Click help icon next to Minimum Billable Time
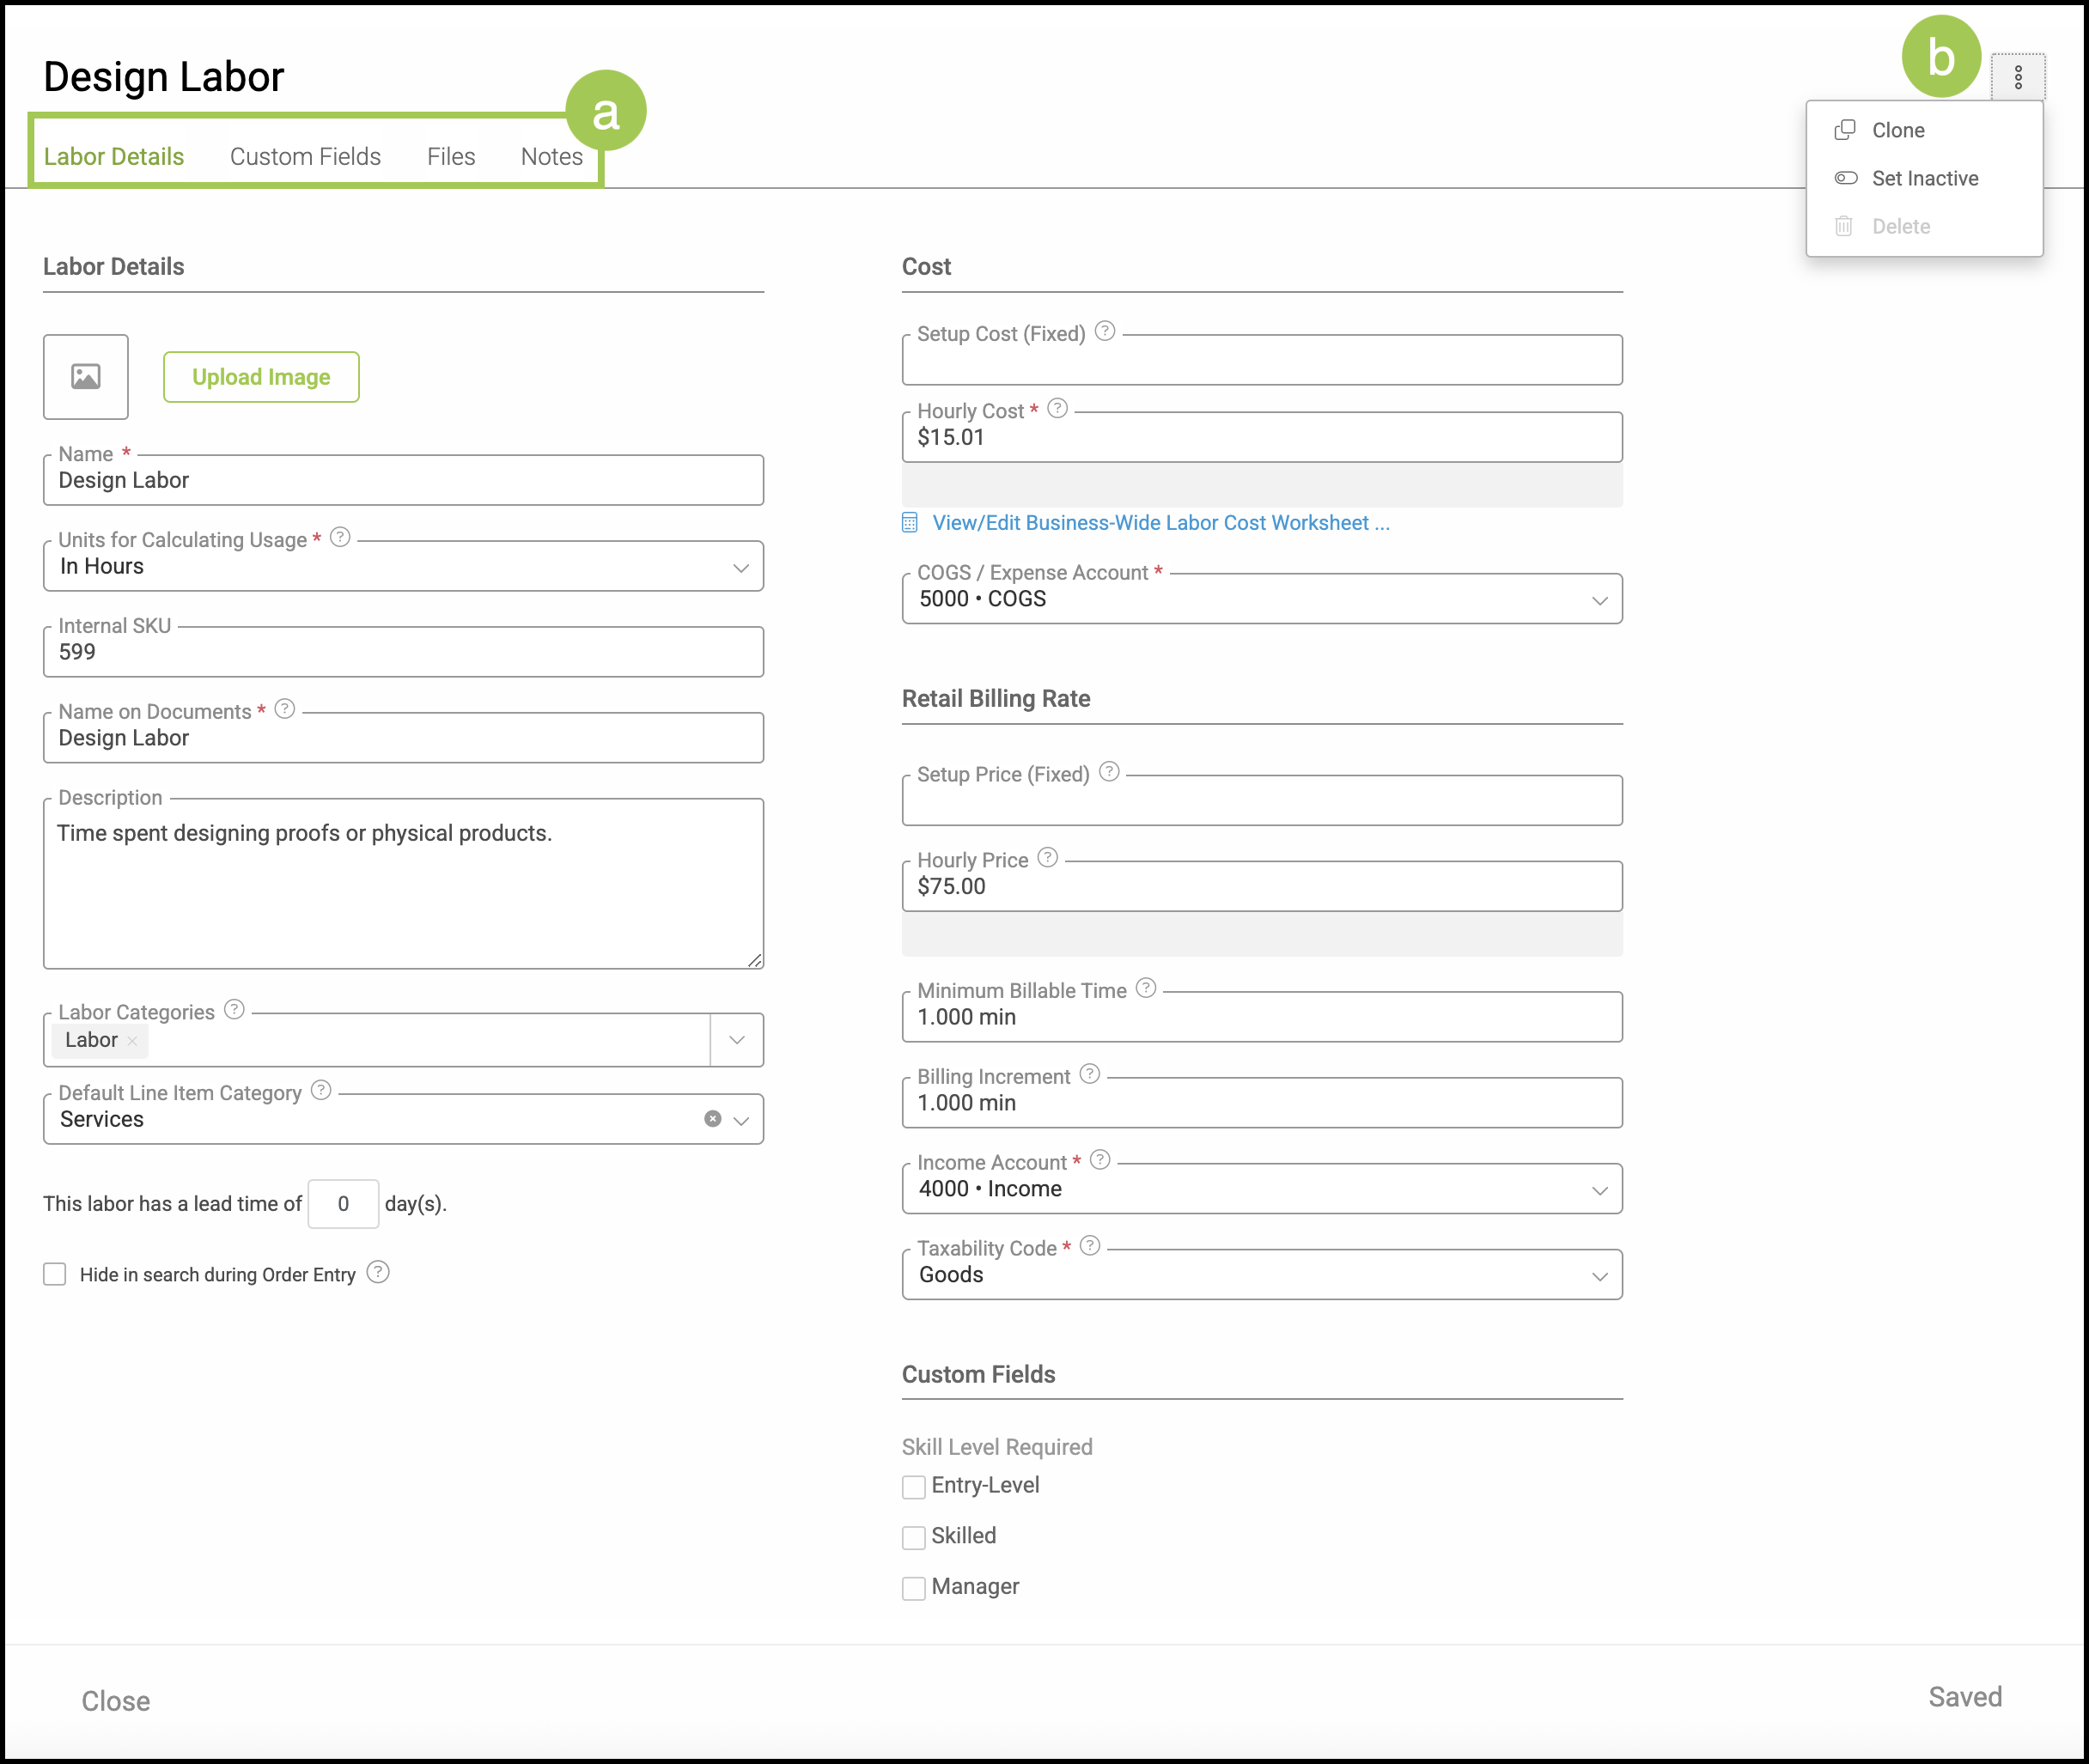The width and height of the screenshot is (2089, 1764). click(1146, 989)
